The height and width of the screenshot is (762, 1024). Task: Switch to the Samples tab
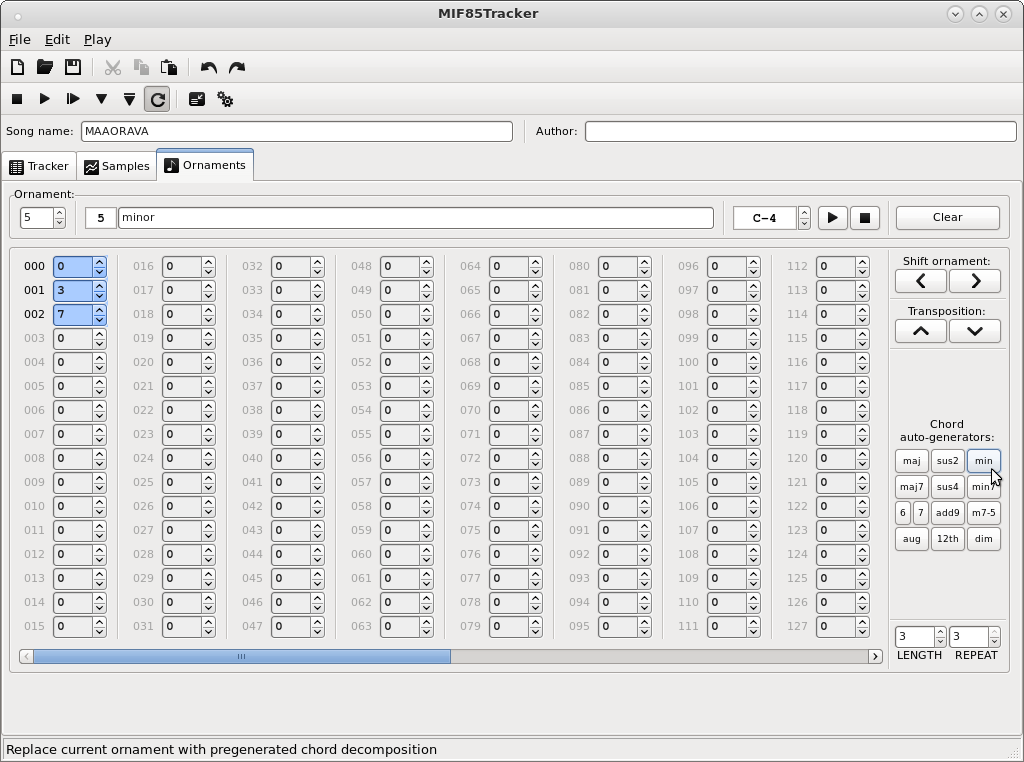(x=116, y=166)
